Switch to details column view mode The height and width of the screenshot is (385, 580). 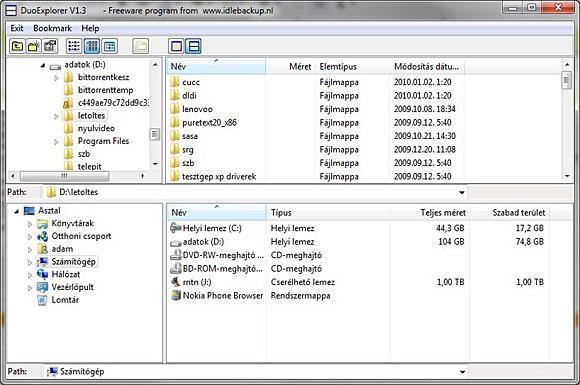[x=92, y=46]
